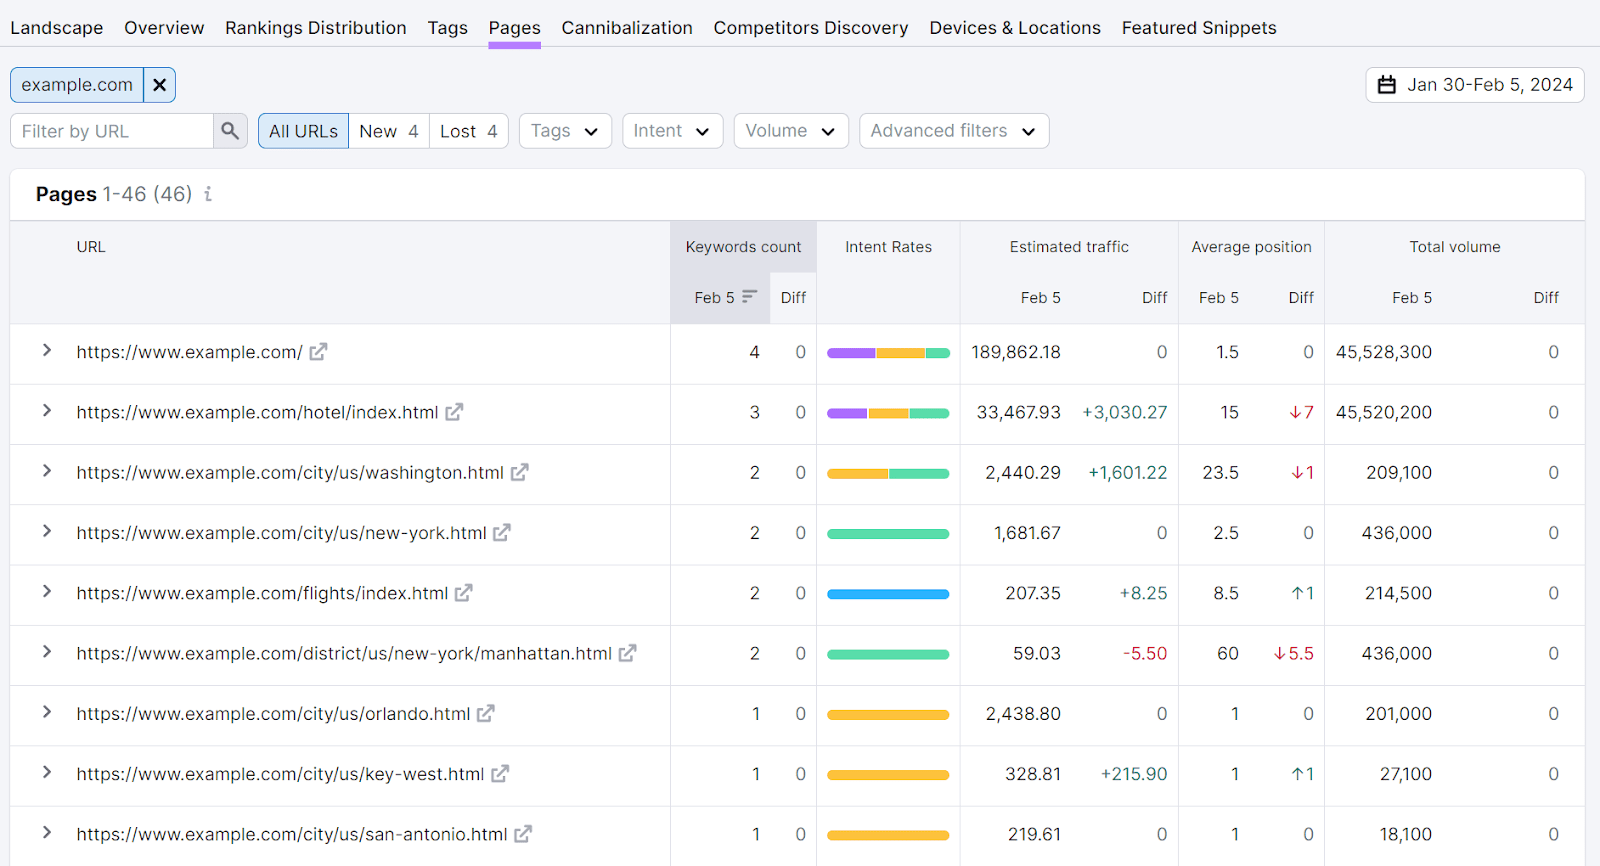The image size is (1600, 866).
Task: Switch to the Rankings Distribution tab
Action: point(316,28)
